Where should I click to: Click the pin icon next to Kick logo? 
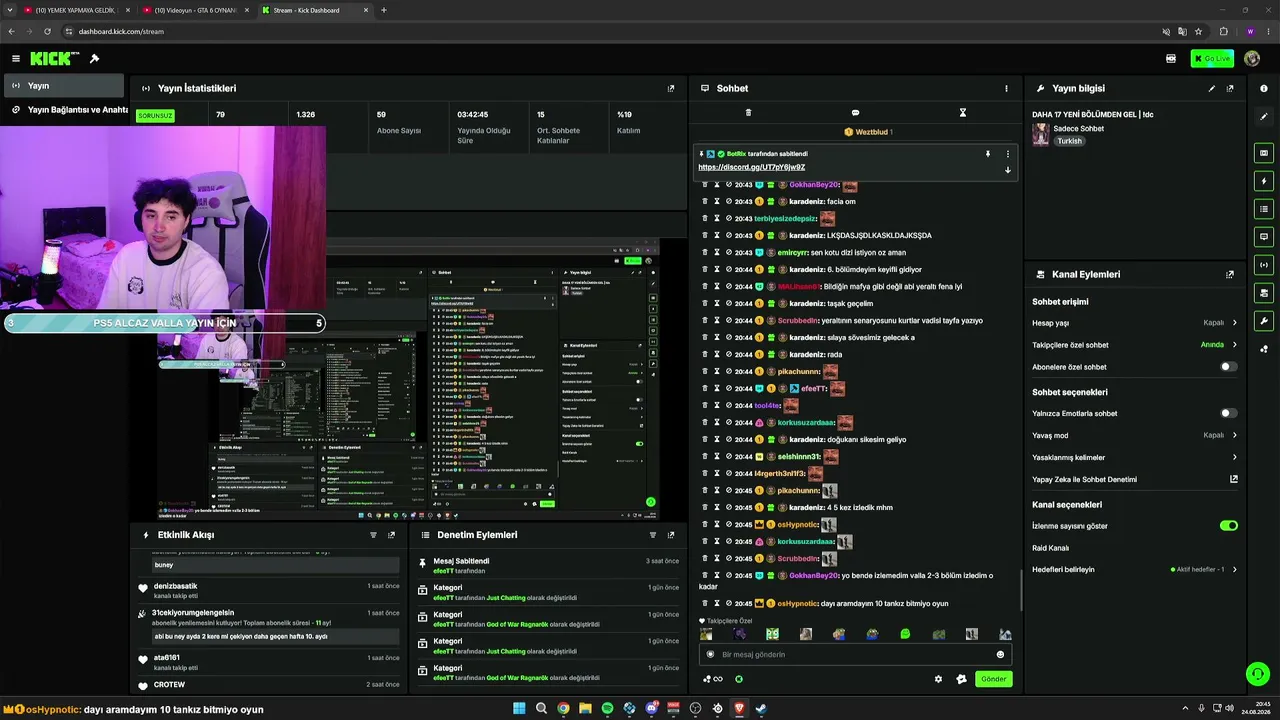94,59
